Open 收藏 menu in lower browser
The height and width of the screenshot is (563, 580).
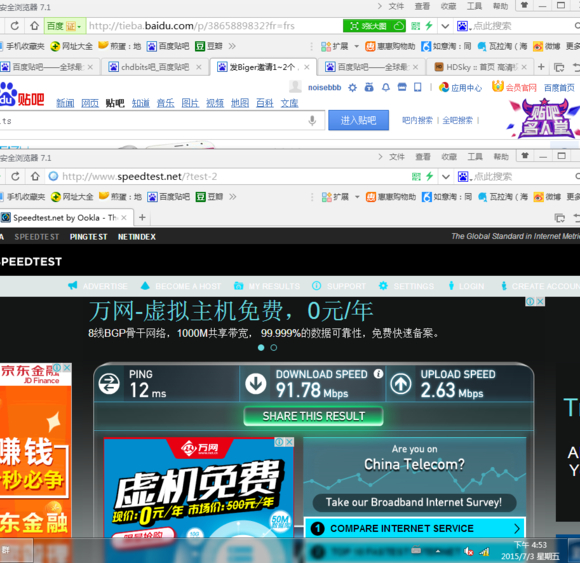coord(449,157)
